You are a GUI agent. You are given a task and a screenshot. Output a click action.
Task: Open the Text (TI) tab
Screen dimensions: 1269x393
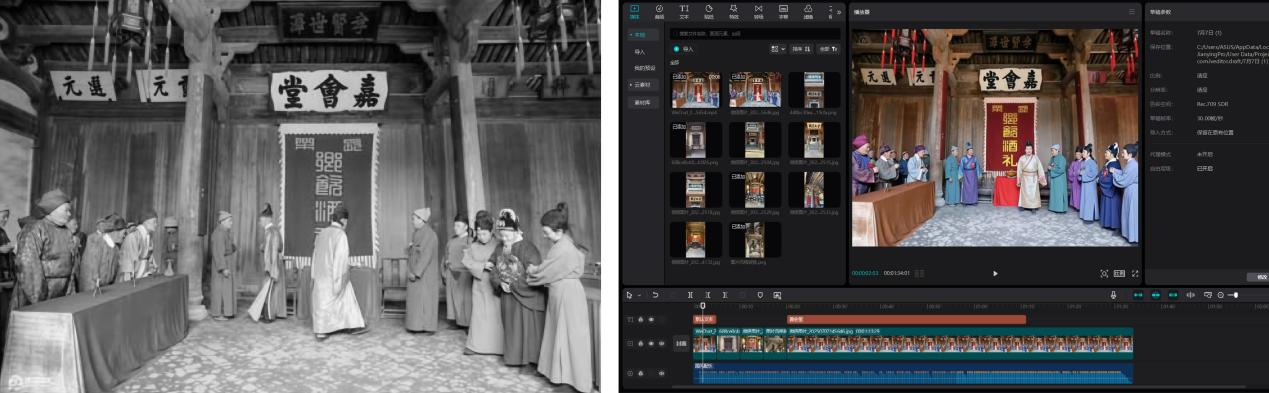pos(685,11)
